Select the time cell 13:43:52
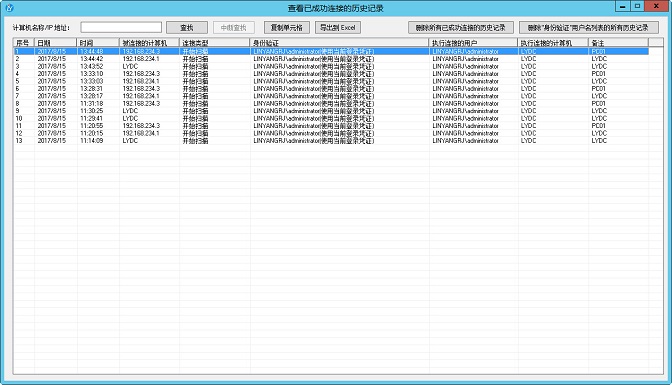Screen dimensions: 672x385 pos(91,66)
